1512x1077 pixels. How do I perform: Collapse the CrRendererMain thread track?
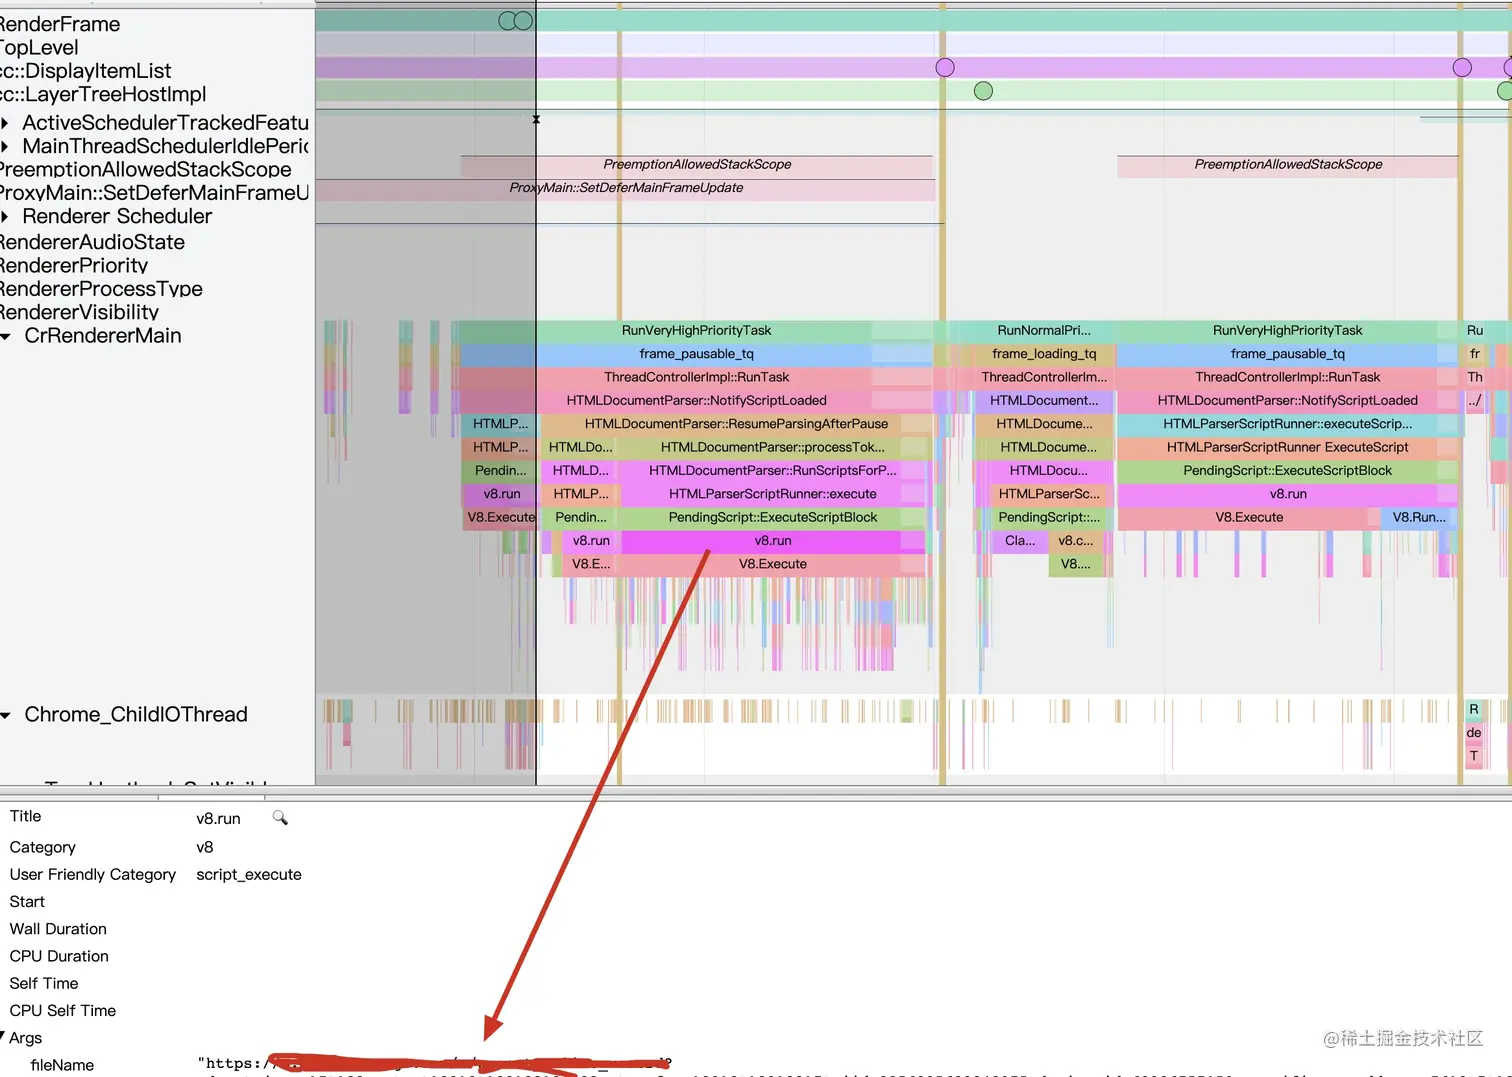pyautogui.click(x=6, y=336)
